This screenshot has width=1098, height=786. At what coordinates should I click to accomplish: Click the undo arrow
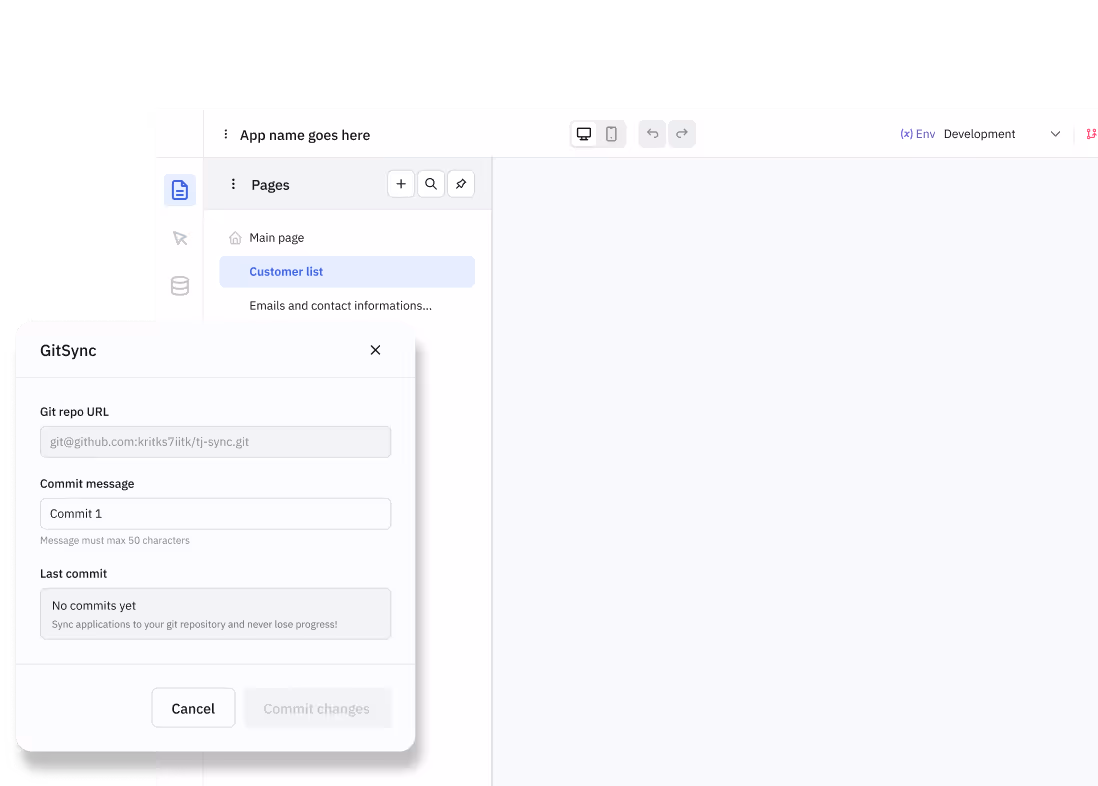pos(652,134)
